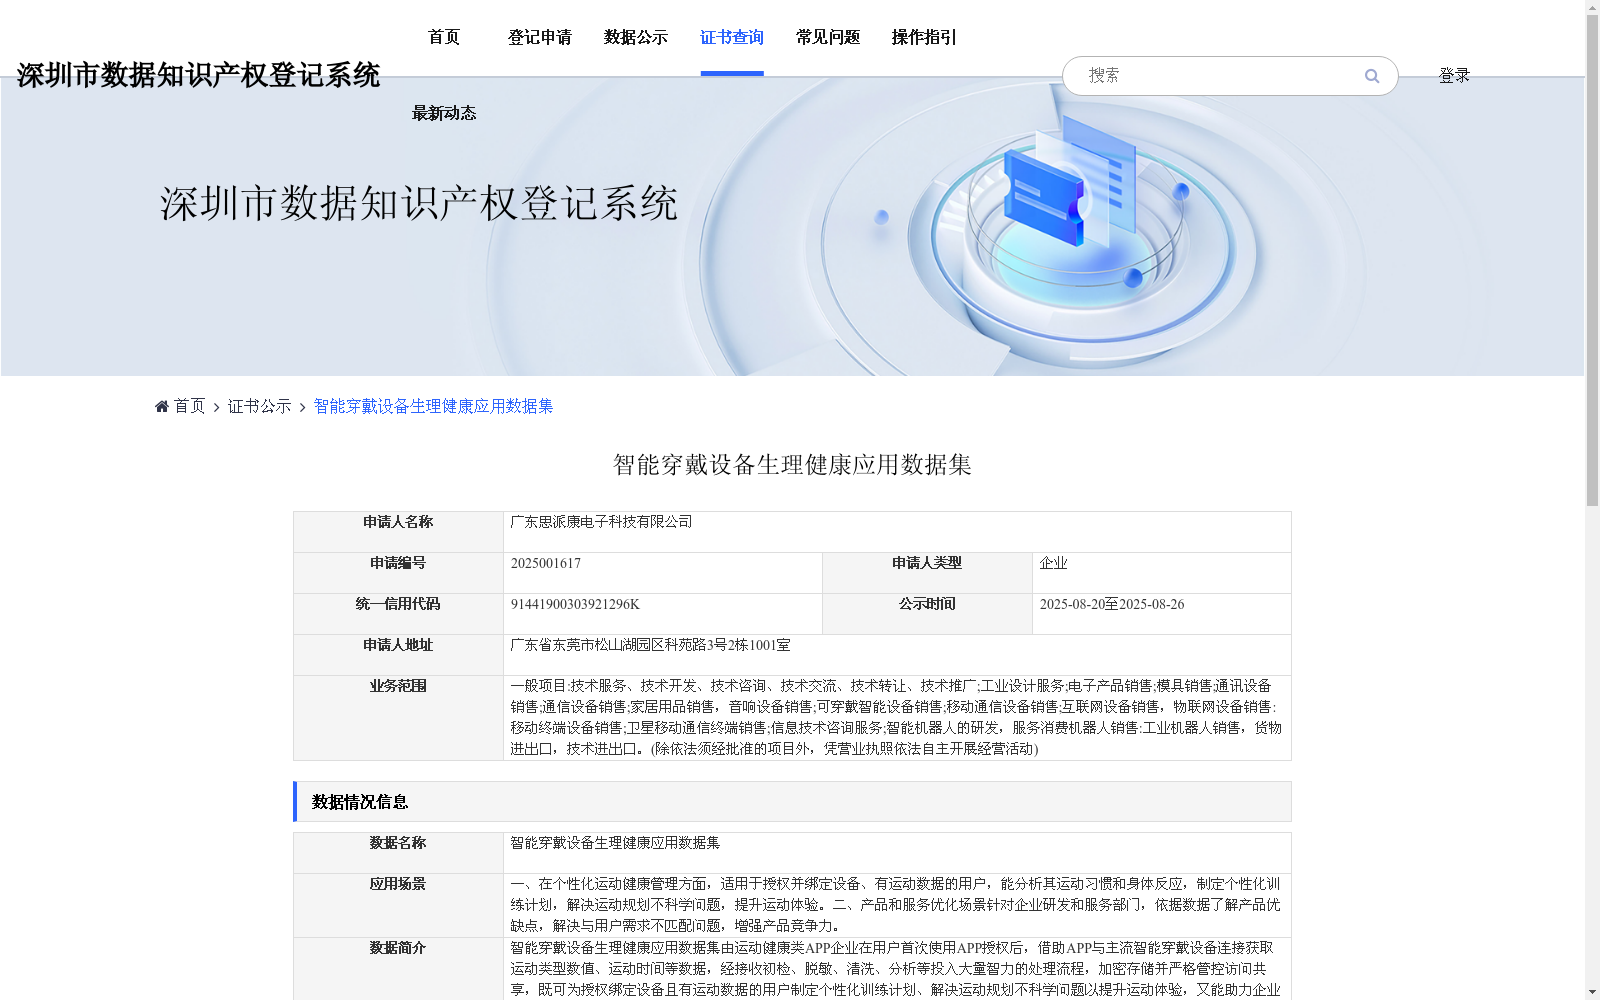This screenshot has height=1000, width=1600.
Task: Click the 深圳市数据知识产权登记系统 site title
Action: tap(198, 75)
